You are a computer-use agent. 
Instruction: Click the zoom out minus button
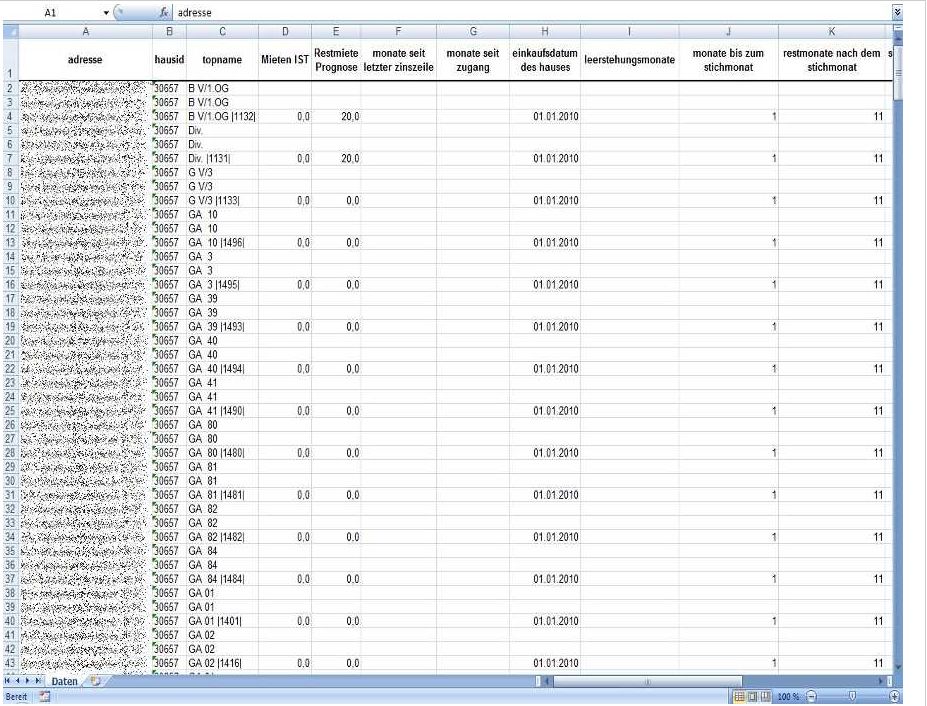(812, 697)
